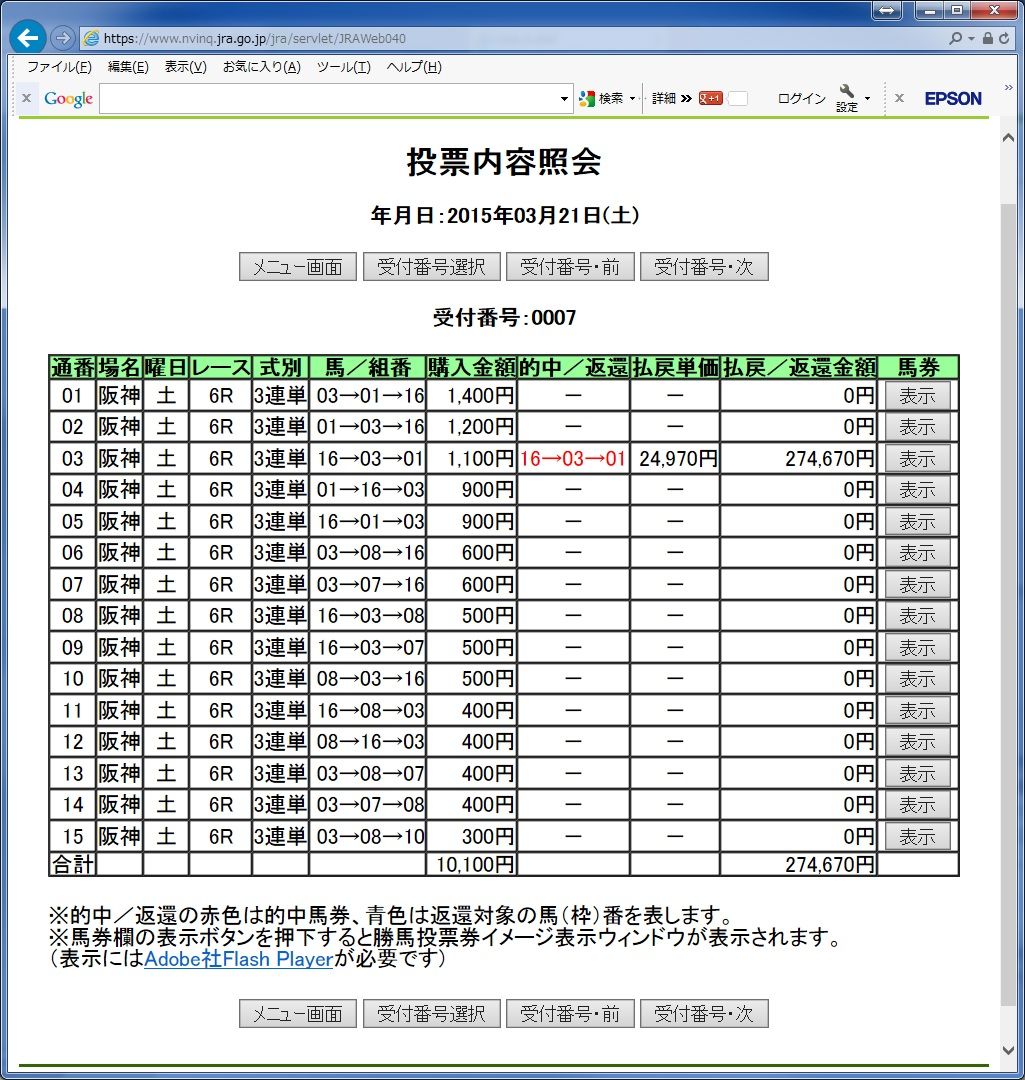Click inside the Google toolbar search field
The height and width of the screenshot is (1080, 1025).
click(329, 98)
